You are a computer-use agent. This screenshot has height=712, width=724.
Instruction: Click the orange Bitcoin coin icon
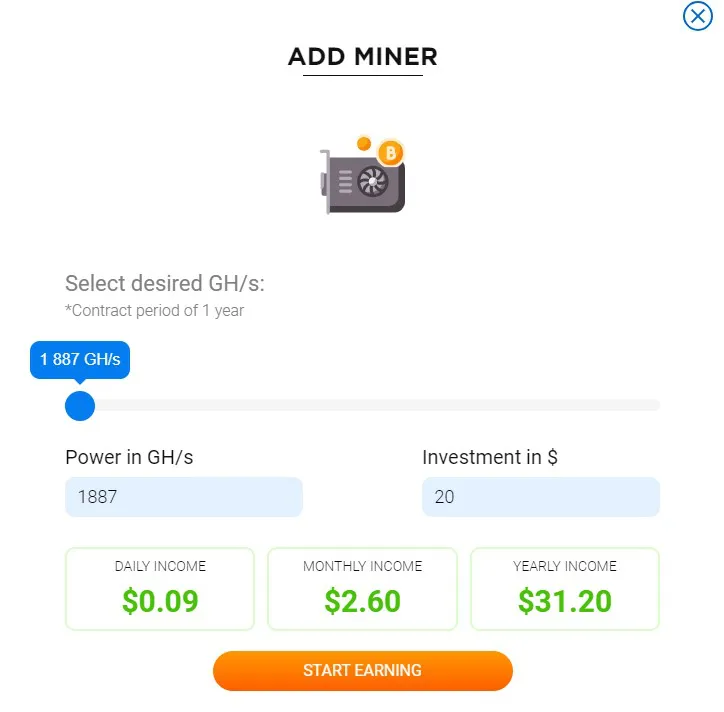click(x=391, y=152)
